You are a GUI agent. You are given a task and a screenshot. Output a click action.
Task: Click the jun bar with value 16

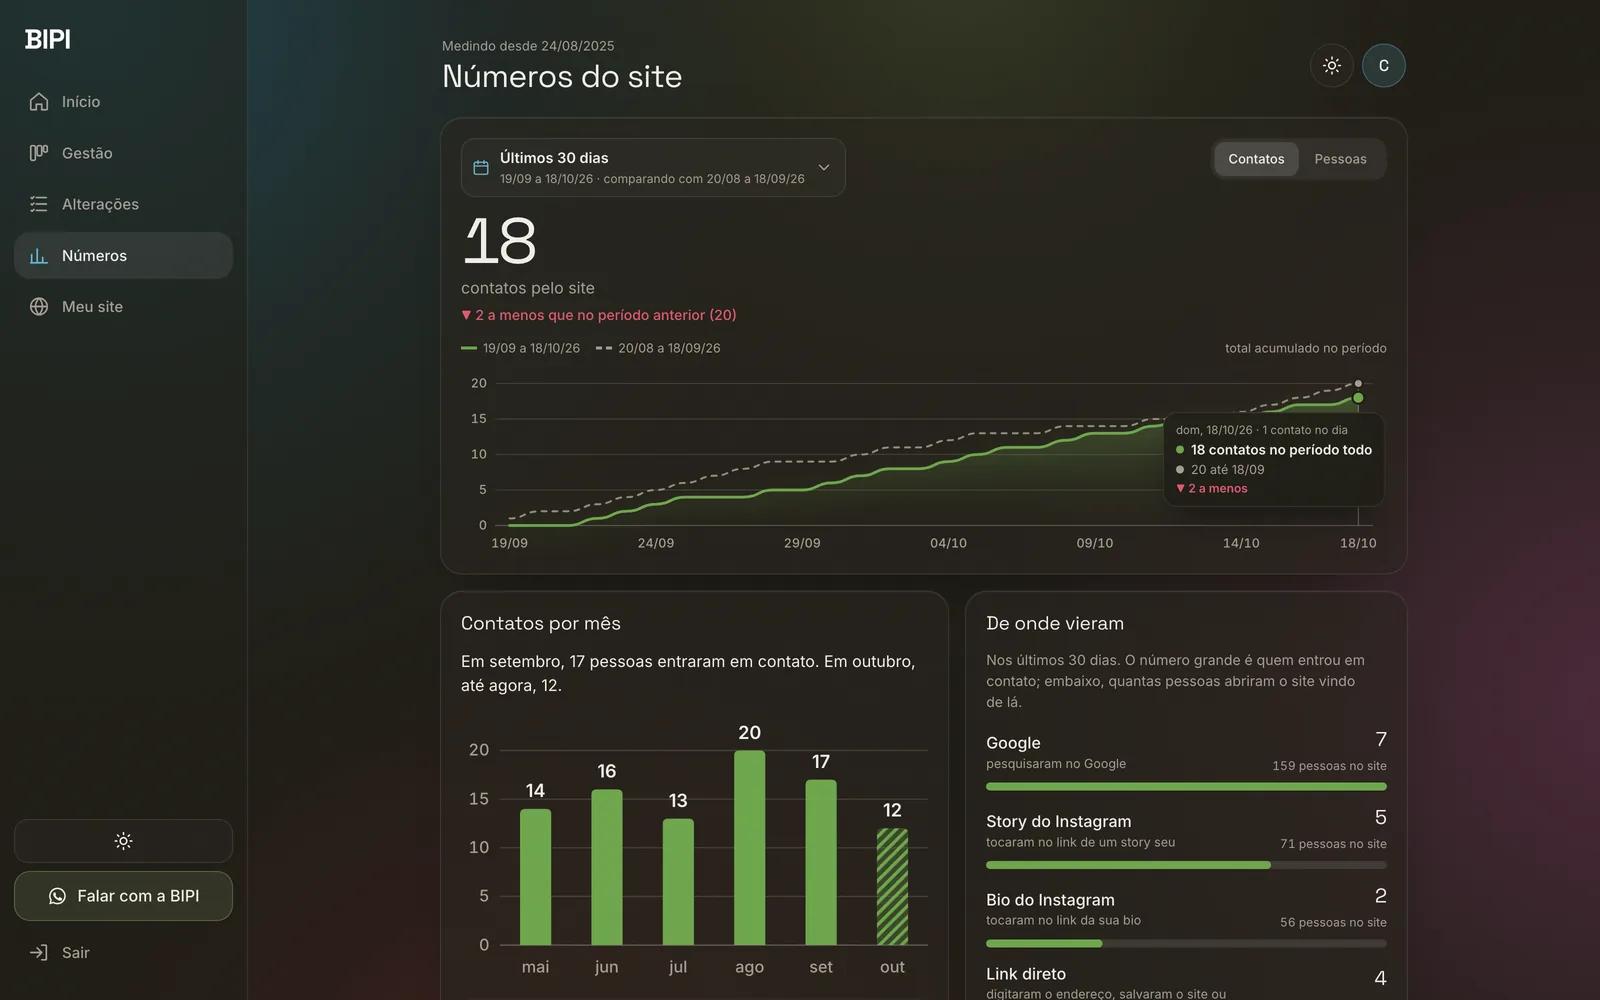point(607,867)
